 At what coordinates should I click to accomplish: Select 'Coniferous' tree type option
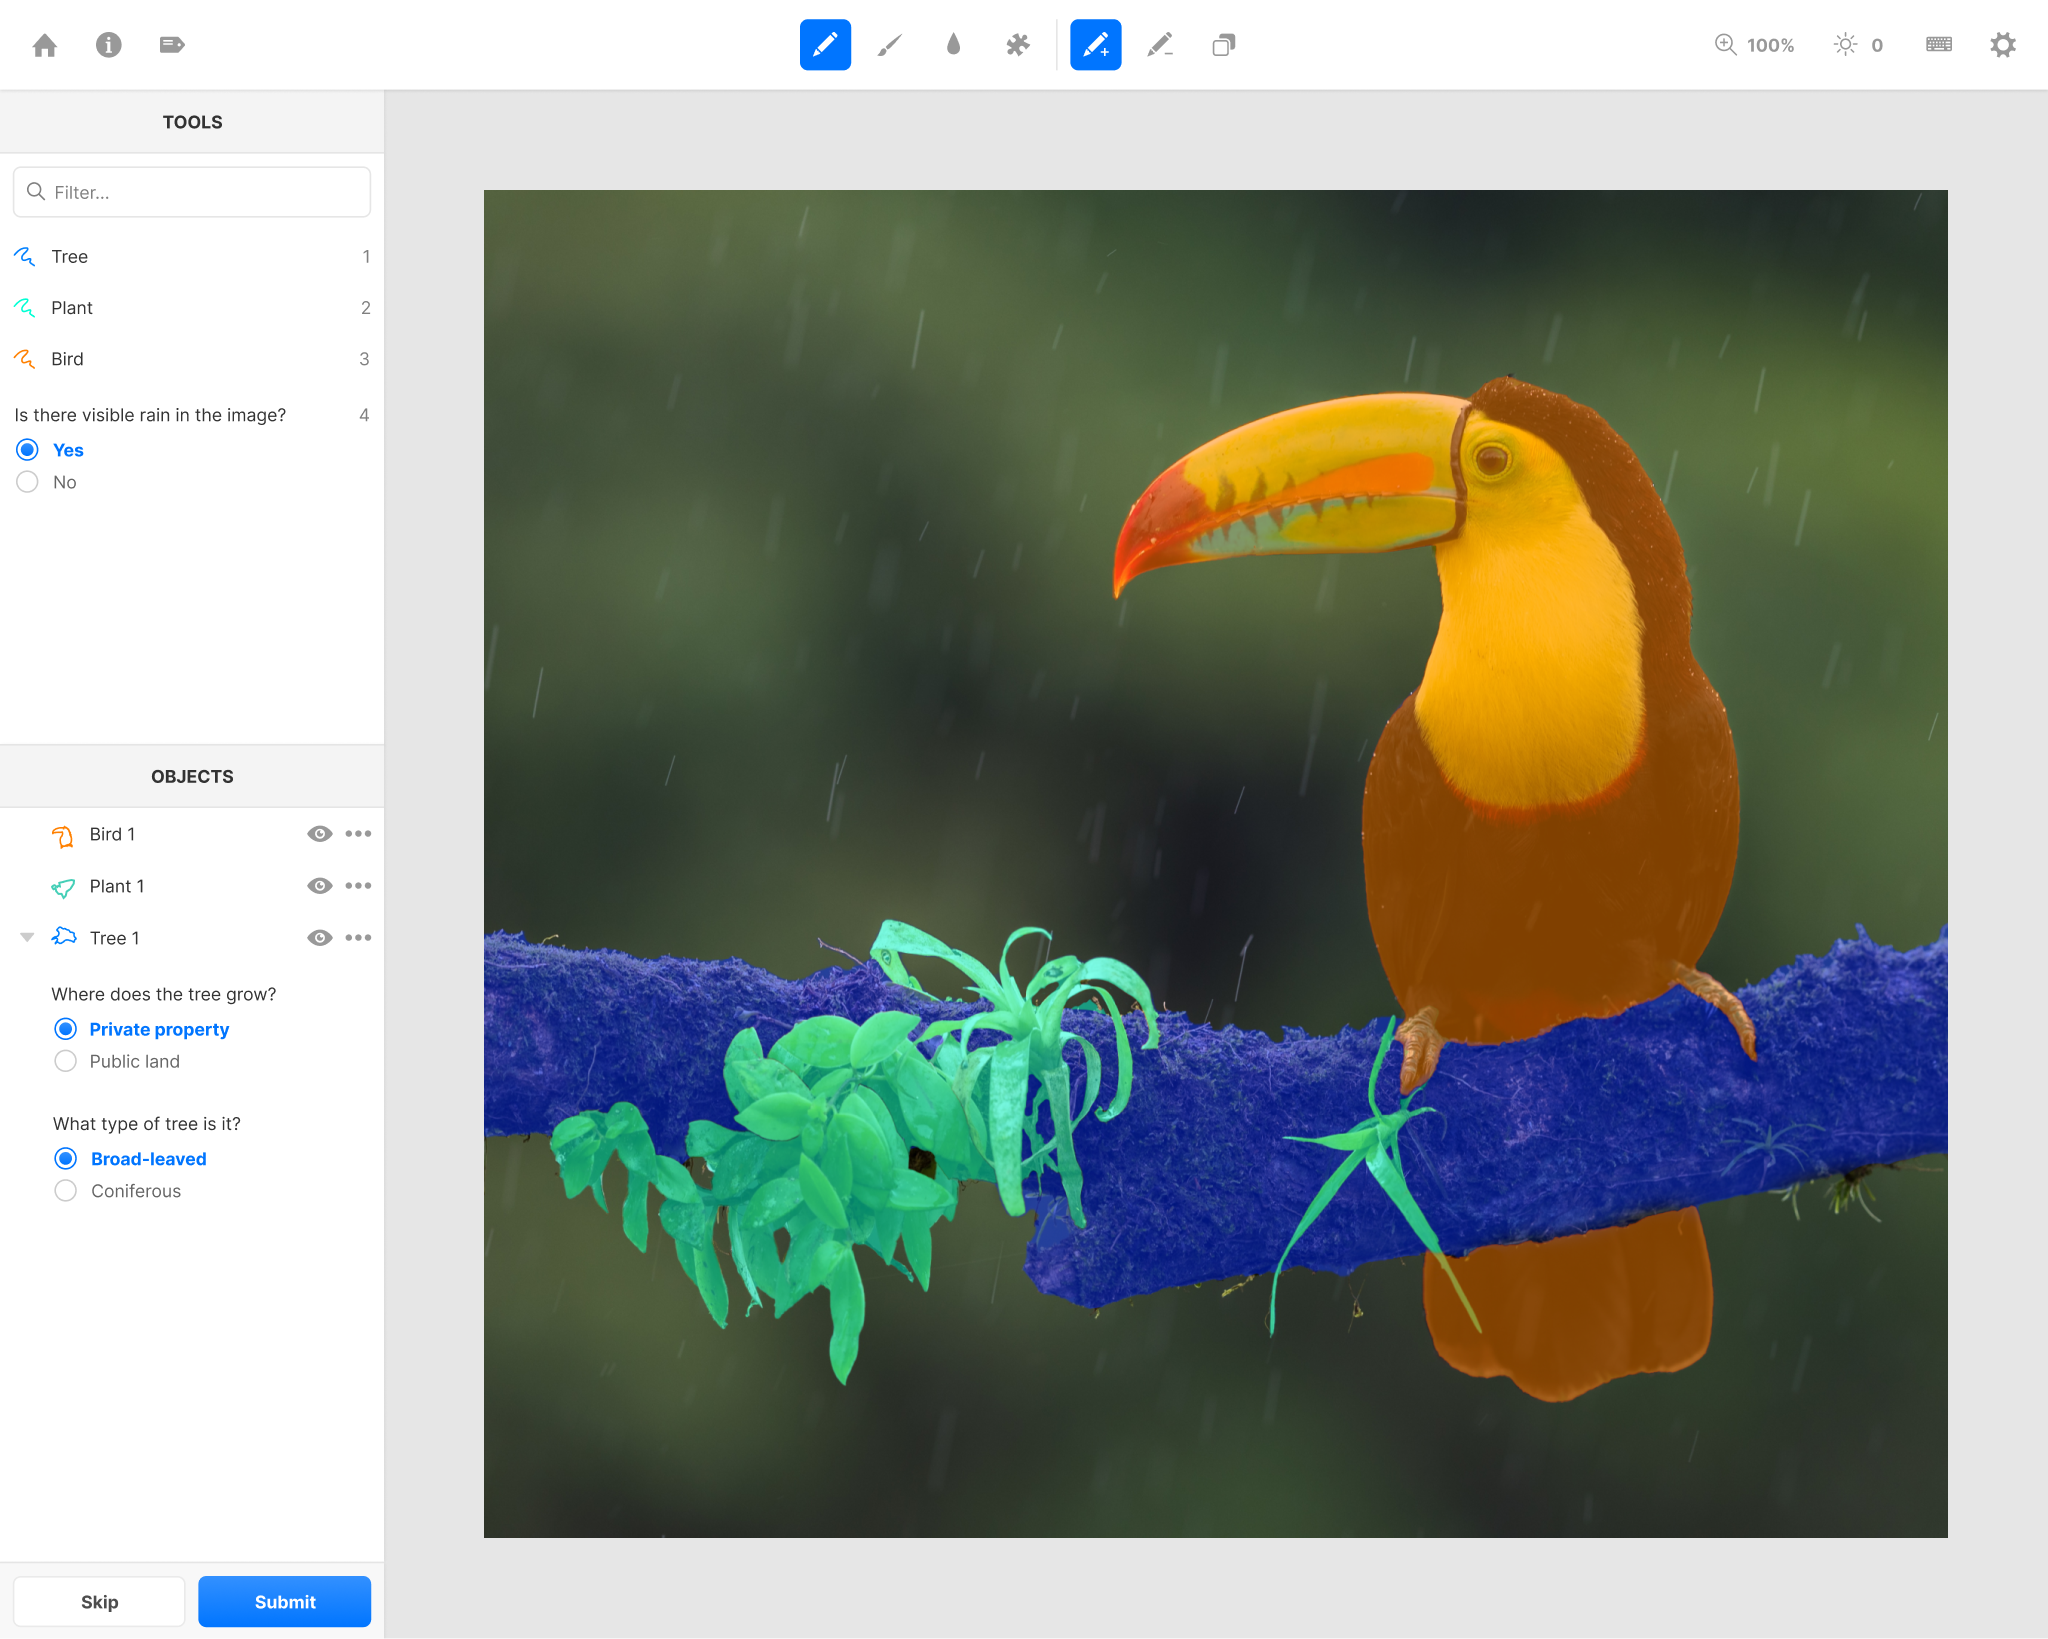pyautogui.click(x=65, y=1191)
